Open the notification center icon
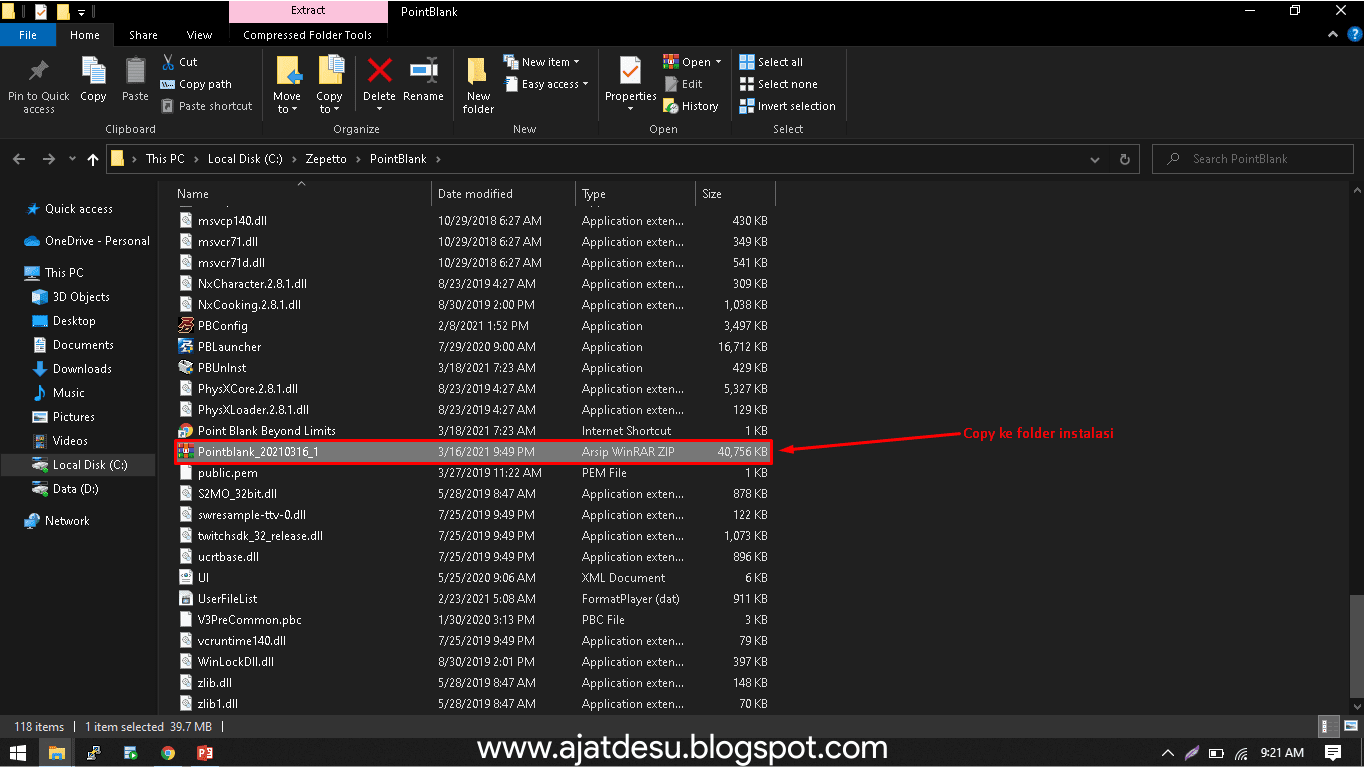Viewport: 1365px width, 767px height. tap(1333, 752)
